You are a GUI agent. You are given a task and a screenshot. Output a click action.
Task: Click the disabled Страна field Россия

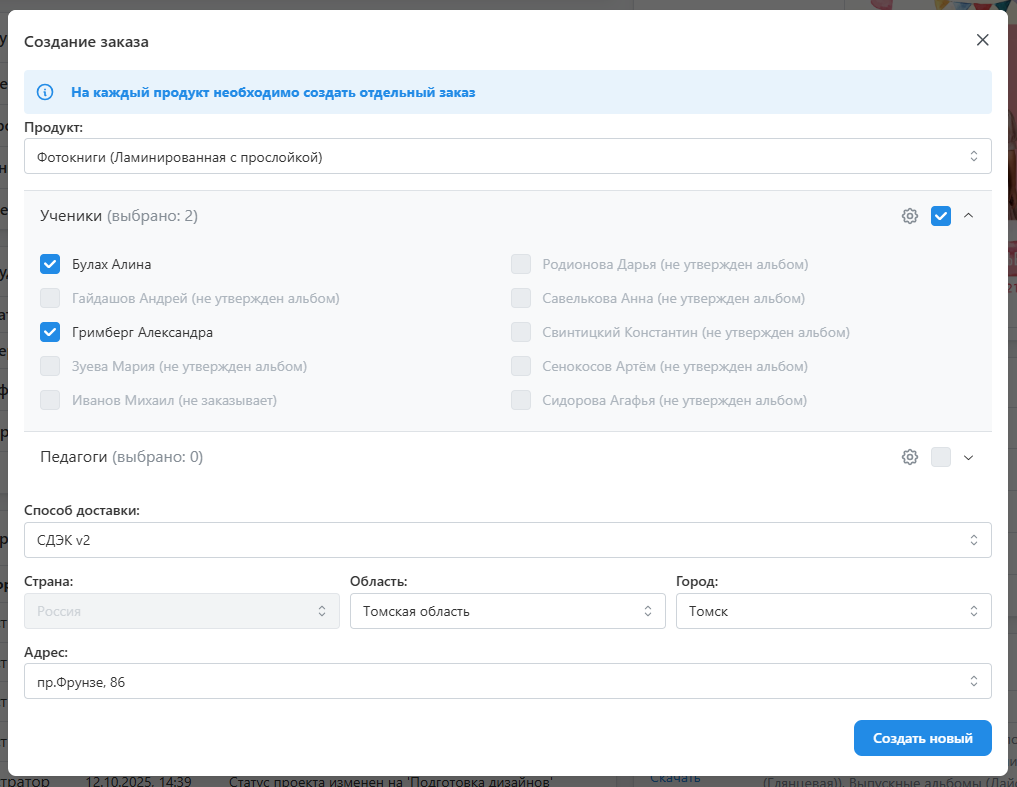coord(181,611)
